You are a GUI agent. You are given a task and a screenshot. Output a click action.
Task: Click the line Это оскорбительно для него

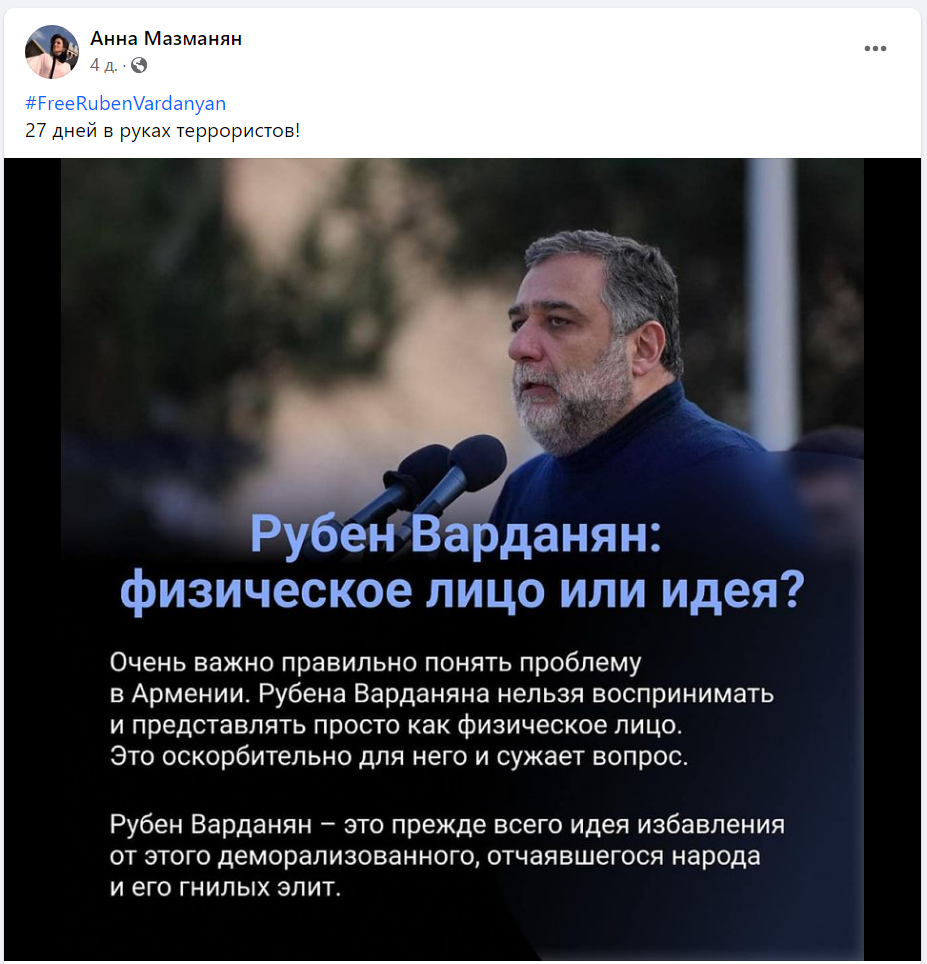pyautogui.click(x=399, y=756)
